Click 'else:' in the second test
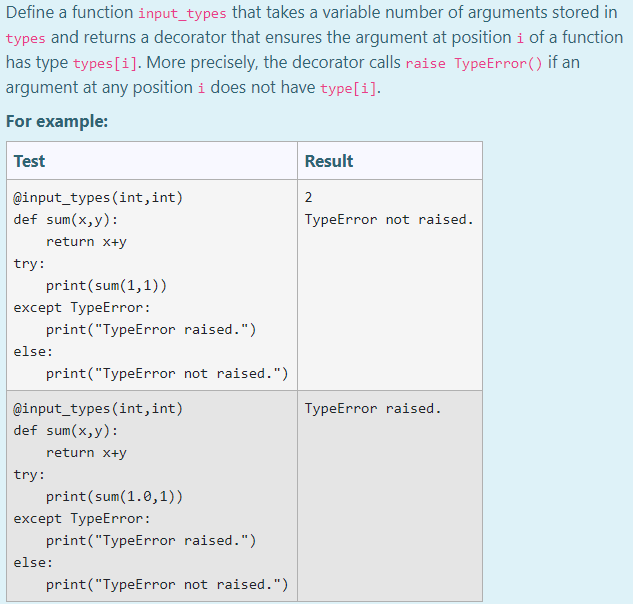633x604 pixels. point(33,562)
